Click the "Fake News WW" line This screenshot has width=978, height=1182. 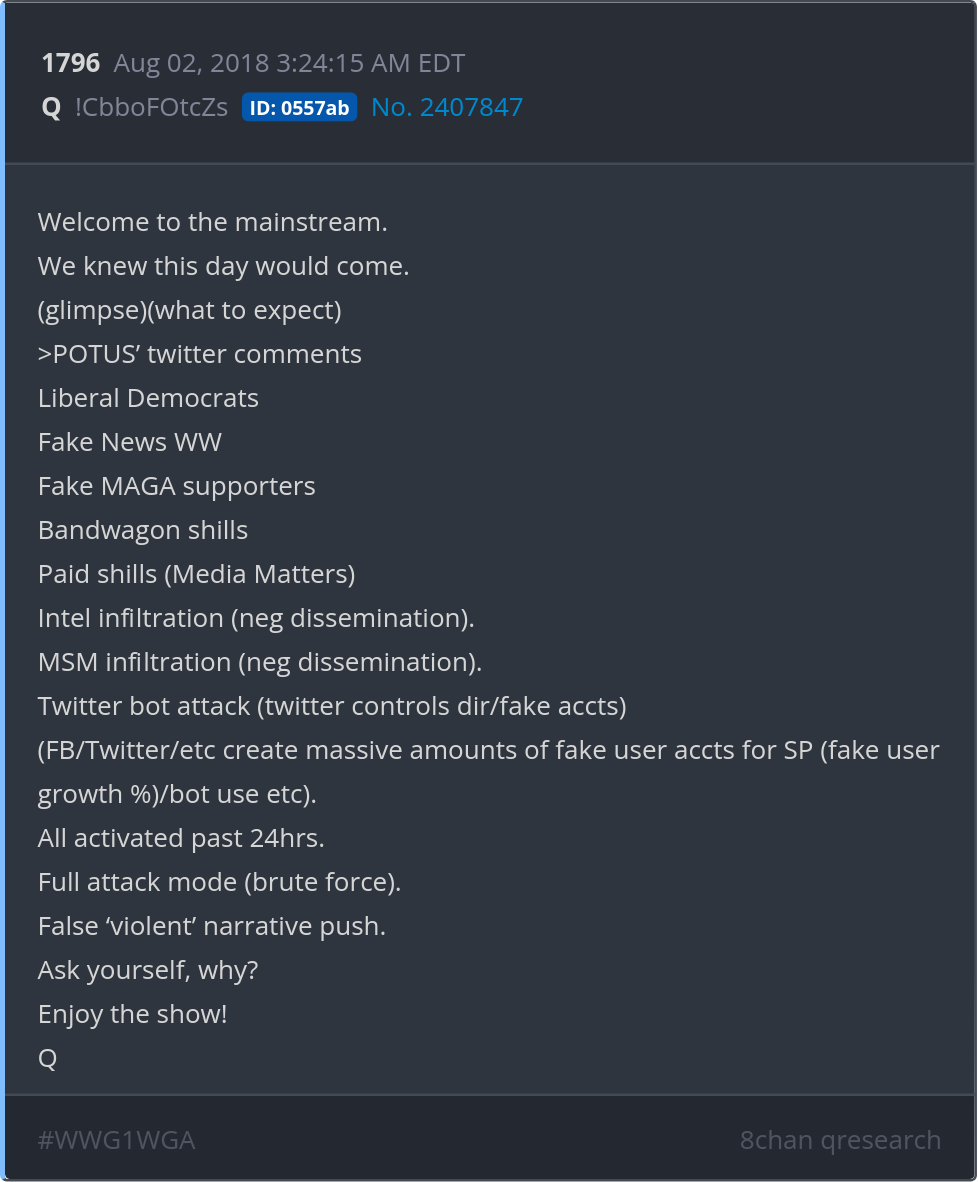click(130, 442)
